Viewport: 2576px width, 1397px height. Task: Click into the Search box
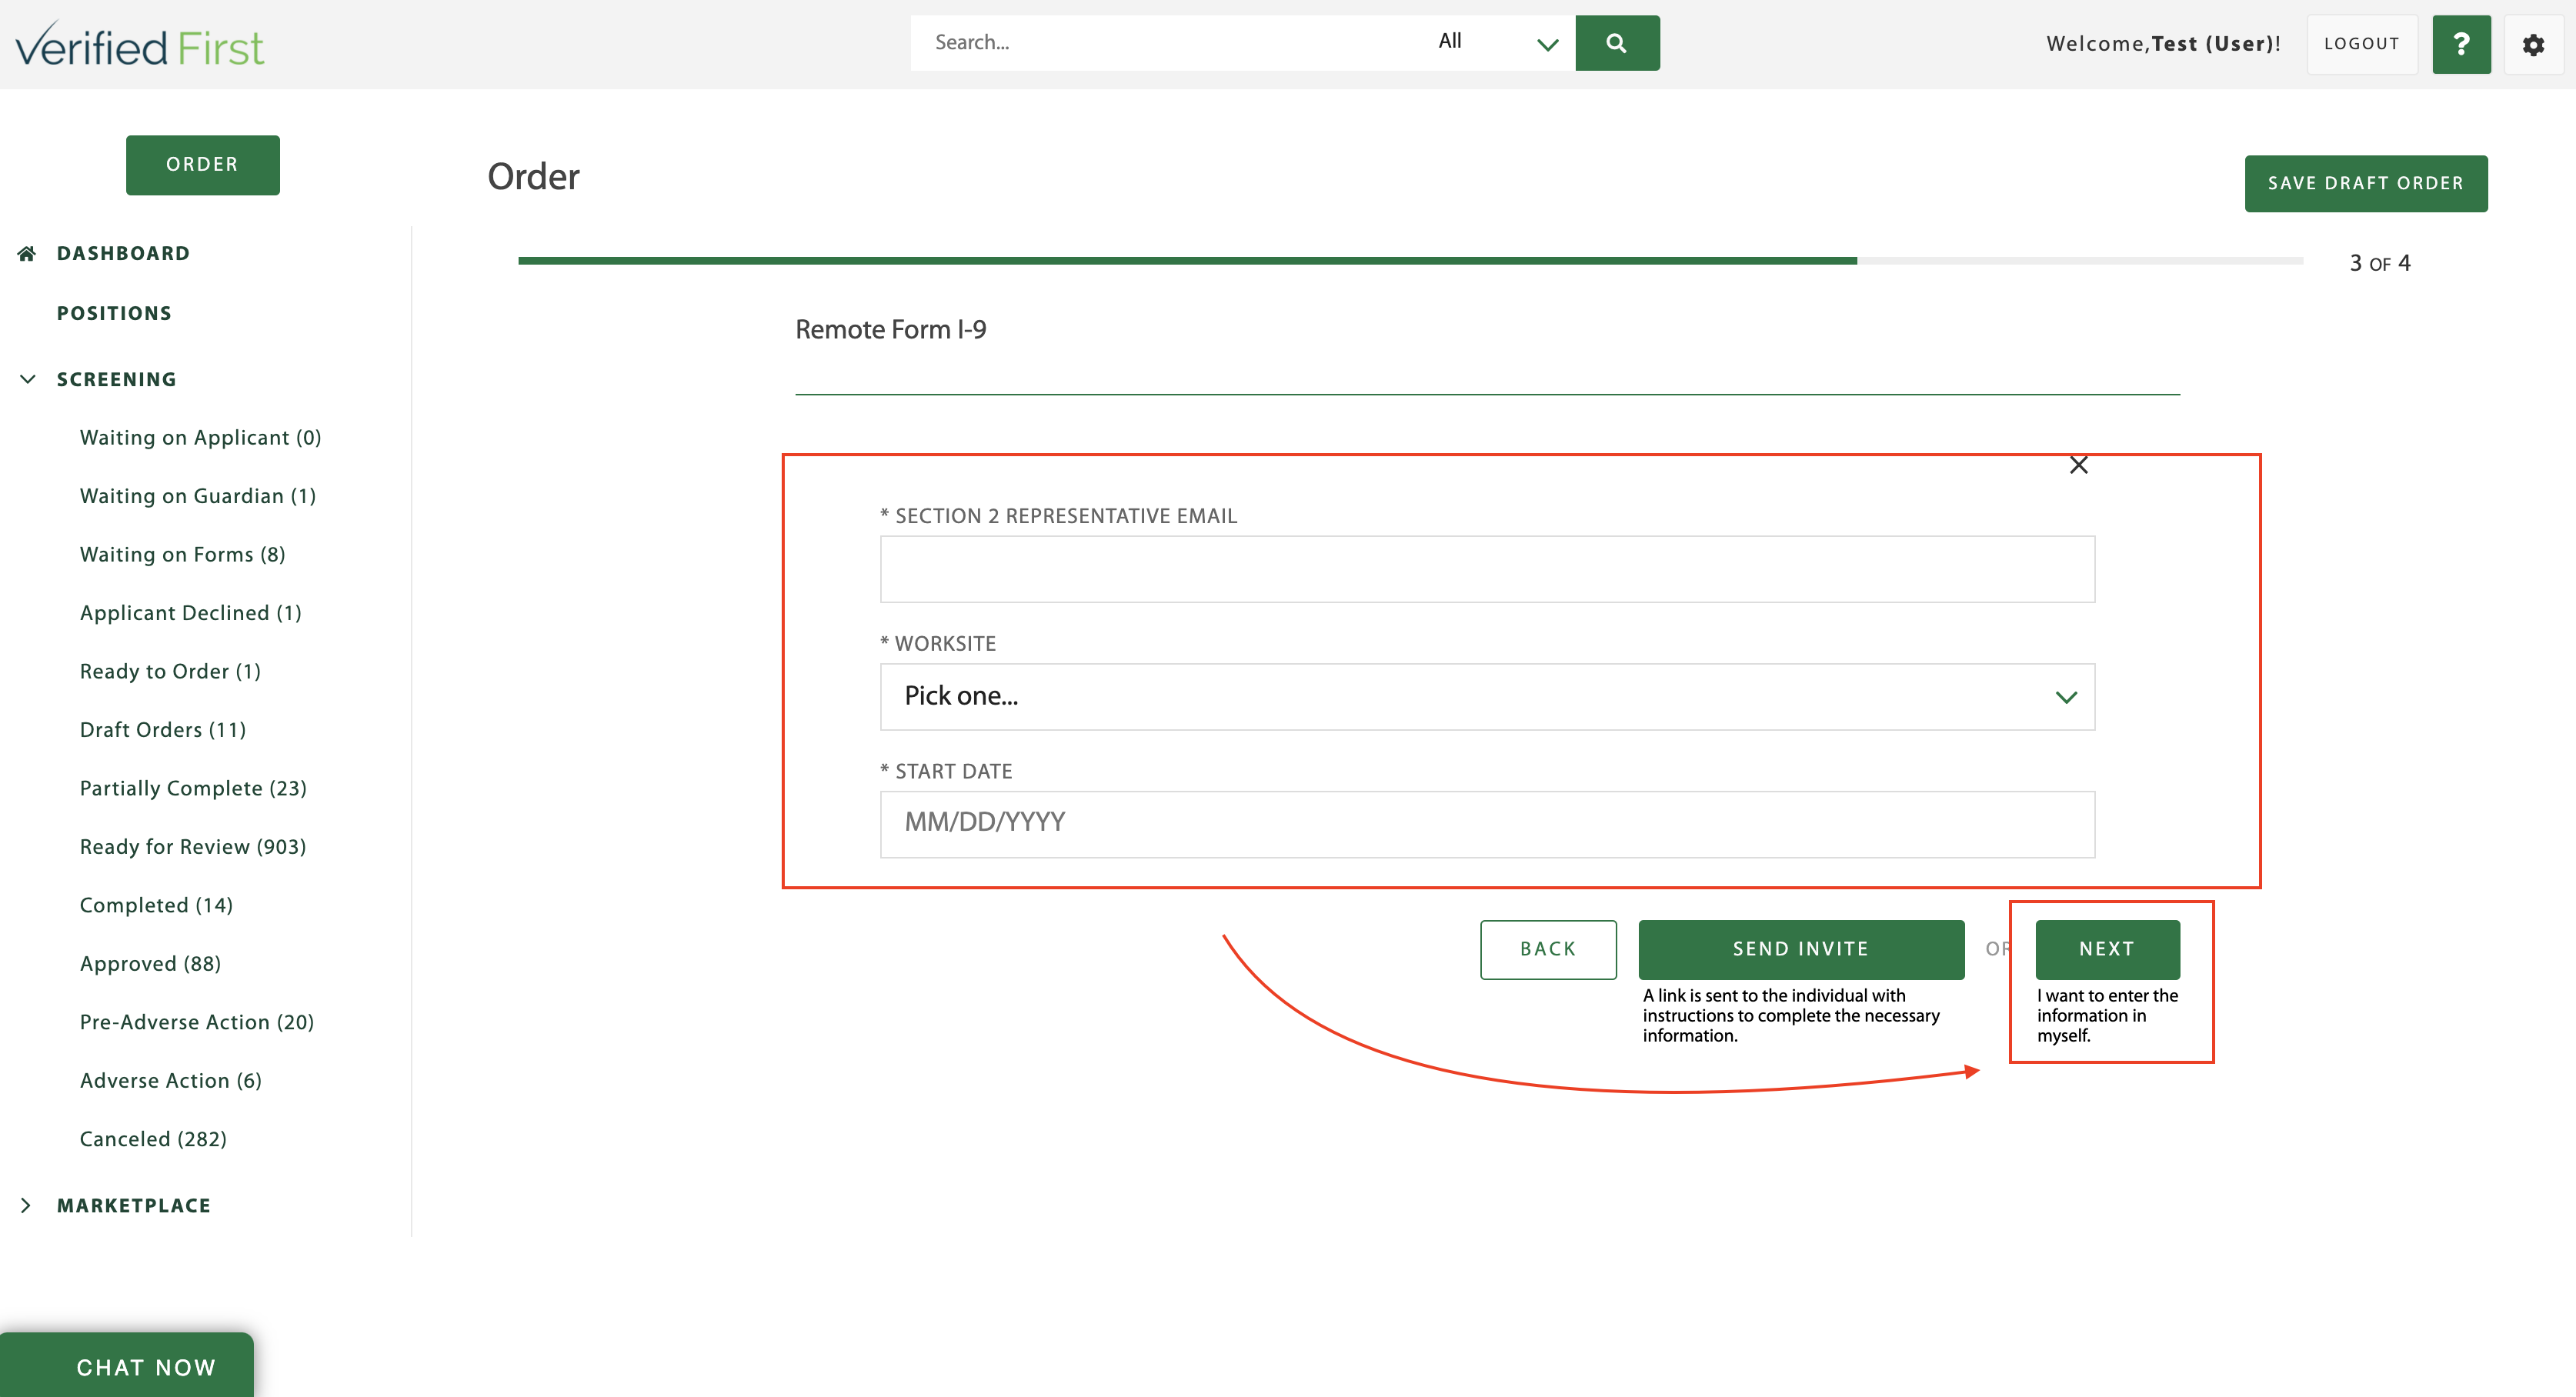[x=1165, y=43]
